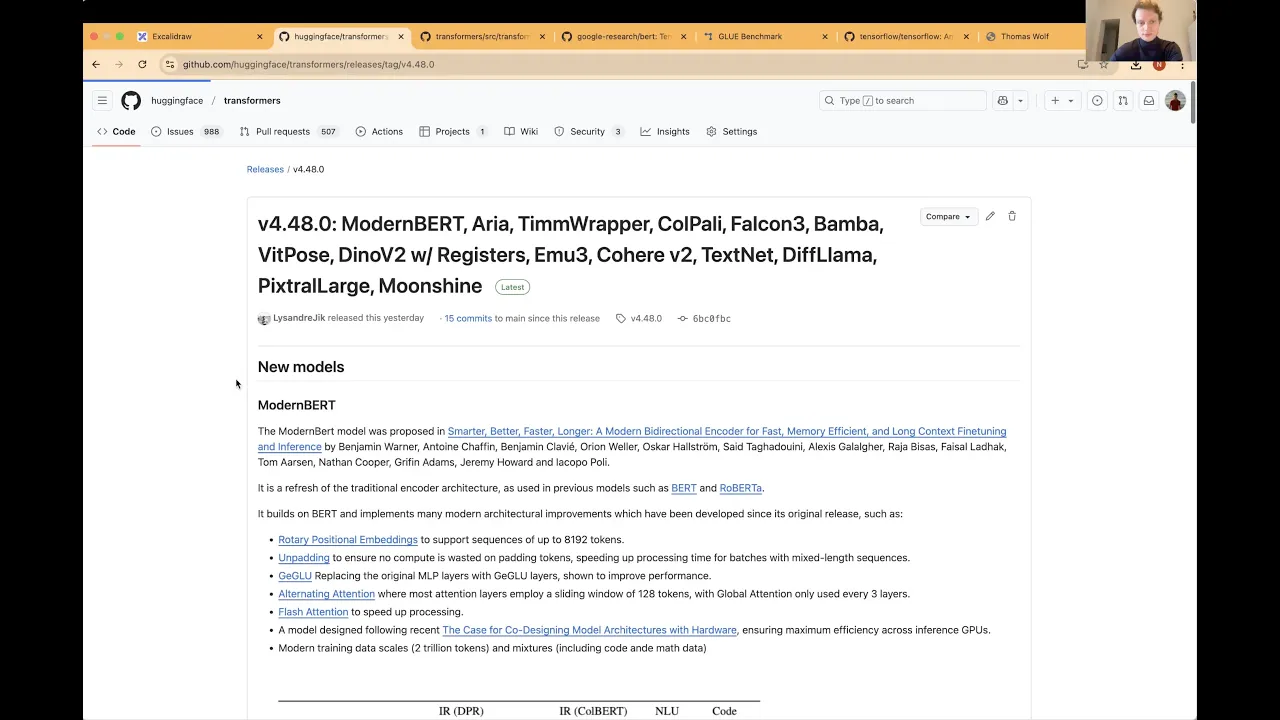Screen dimensions: 1280x720
Task: Open the 15 commits link
Action: [x=468, y=318]
